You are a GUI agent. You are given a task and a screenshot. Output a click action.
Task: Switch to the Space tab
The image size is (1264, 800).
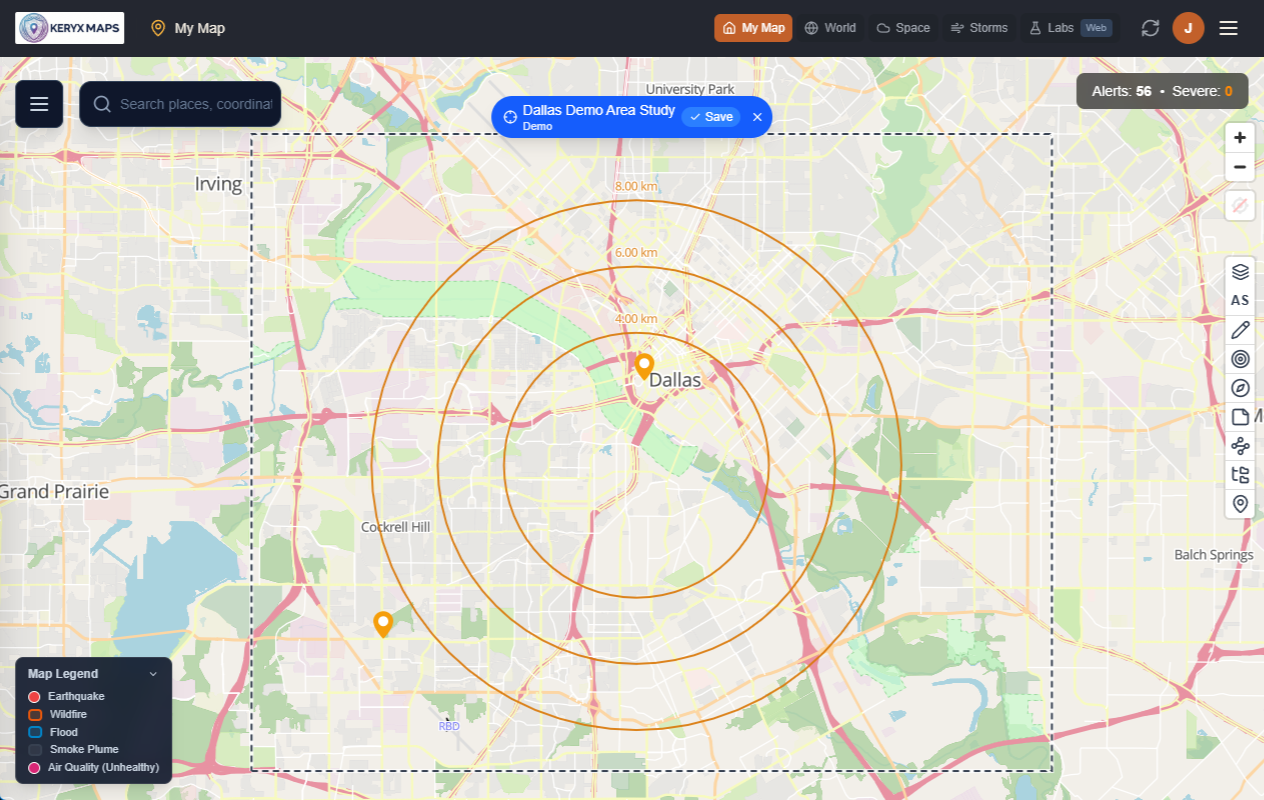(x=903, y=28)
